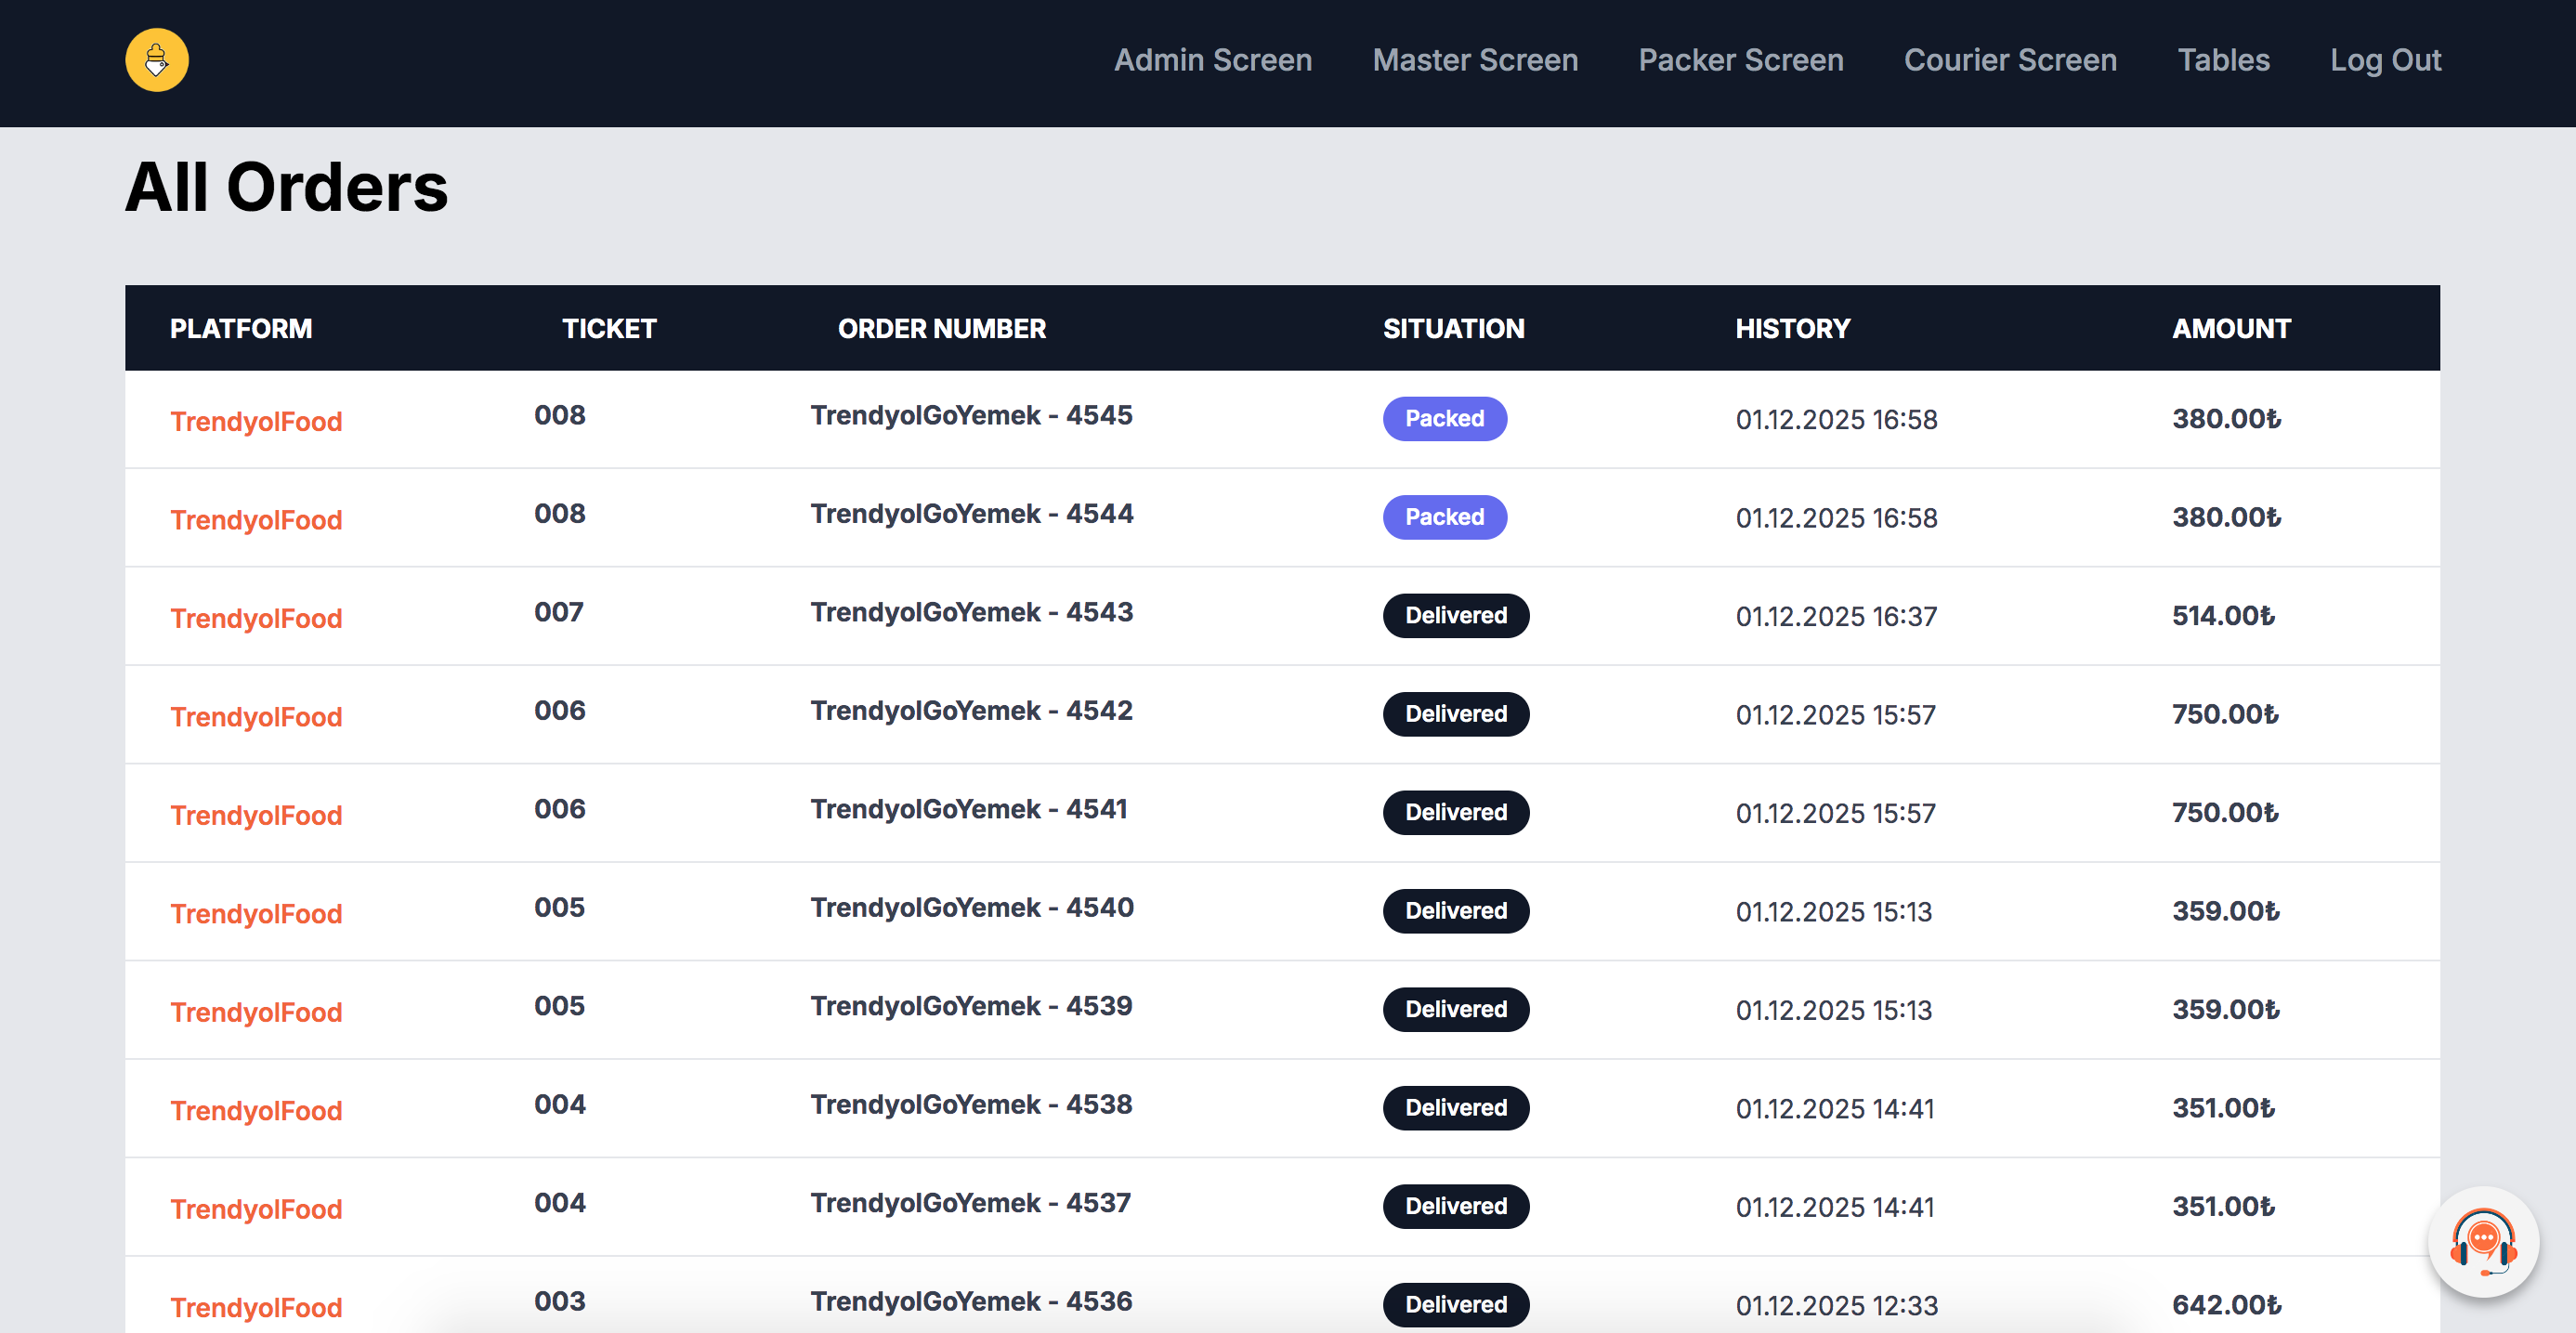Click Log Out in the navbar
Screen dimensions: 2576x1333
coord(2385,60)
